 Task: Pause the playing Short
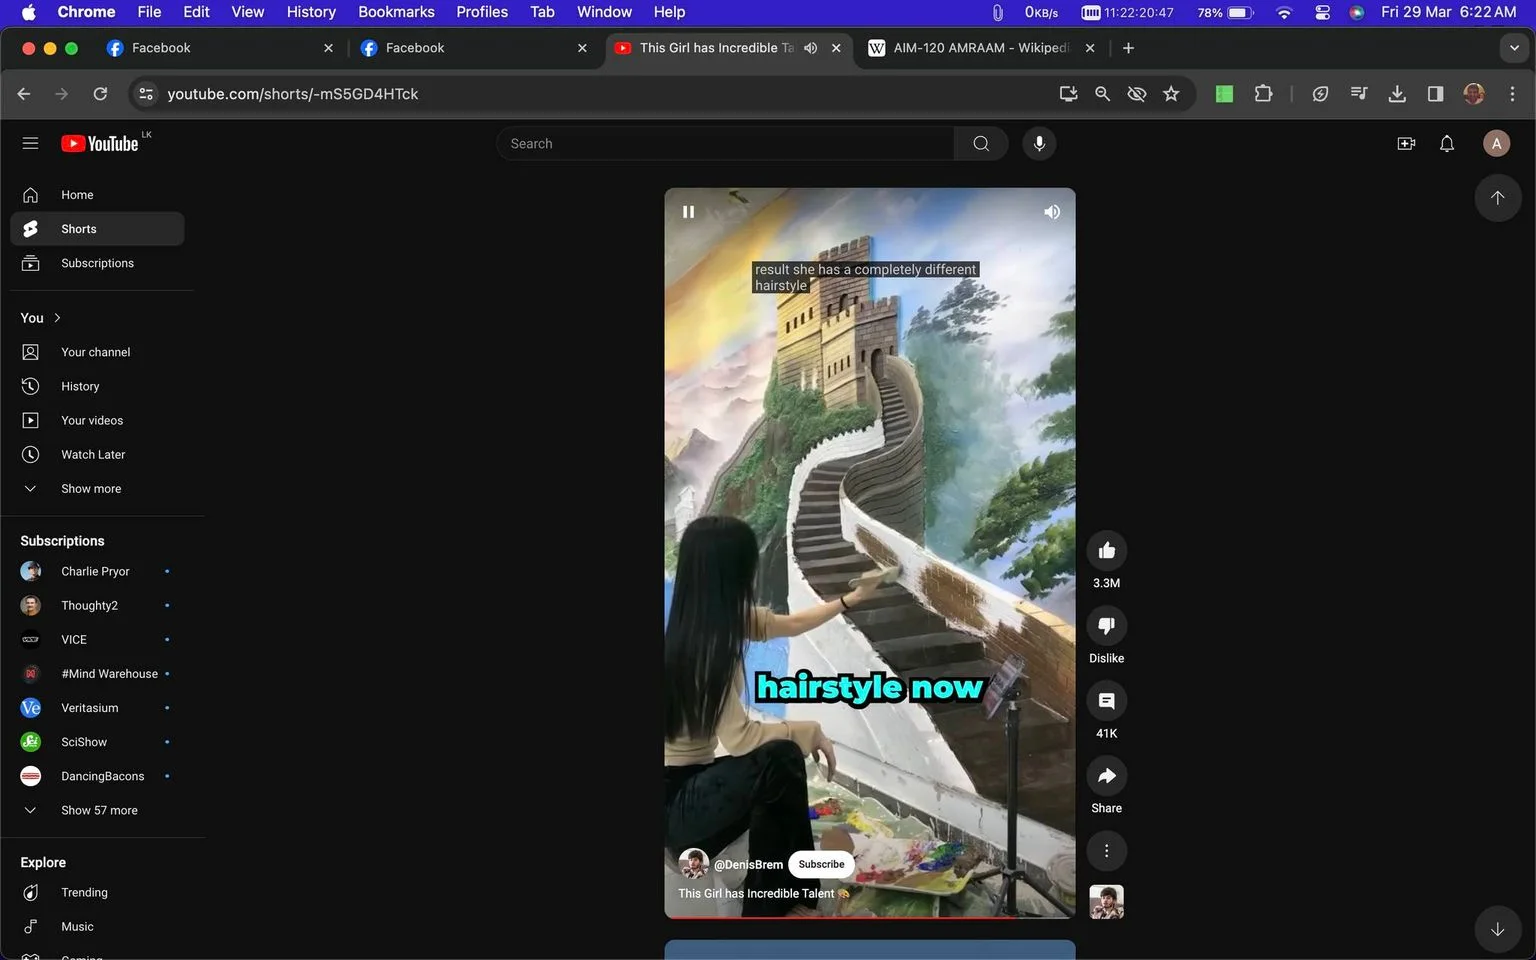pos(688,212)
